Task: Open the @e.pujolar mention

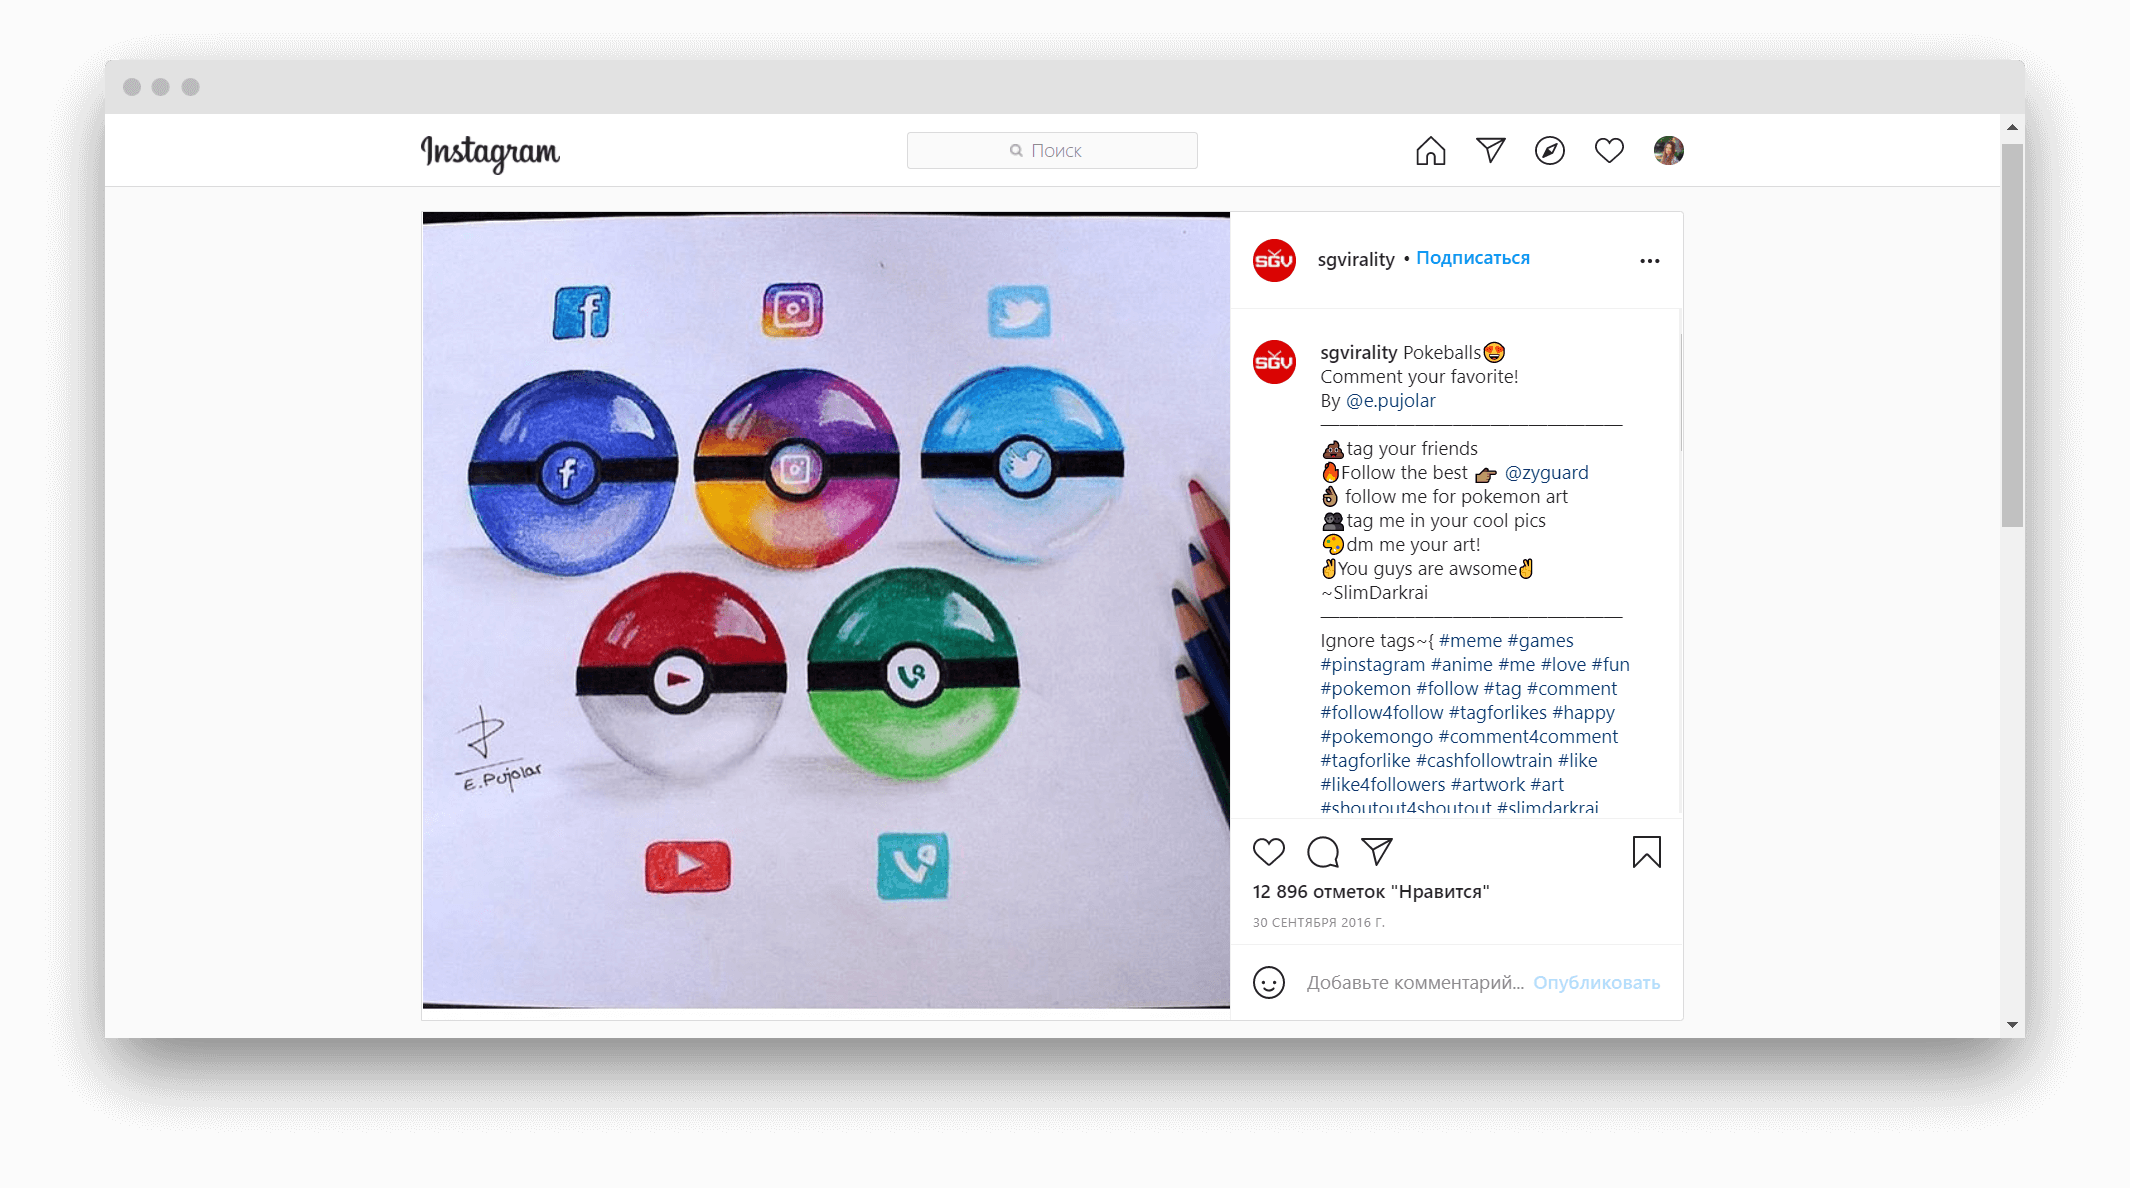Action: [1390, 401]
